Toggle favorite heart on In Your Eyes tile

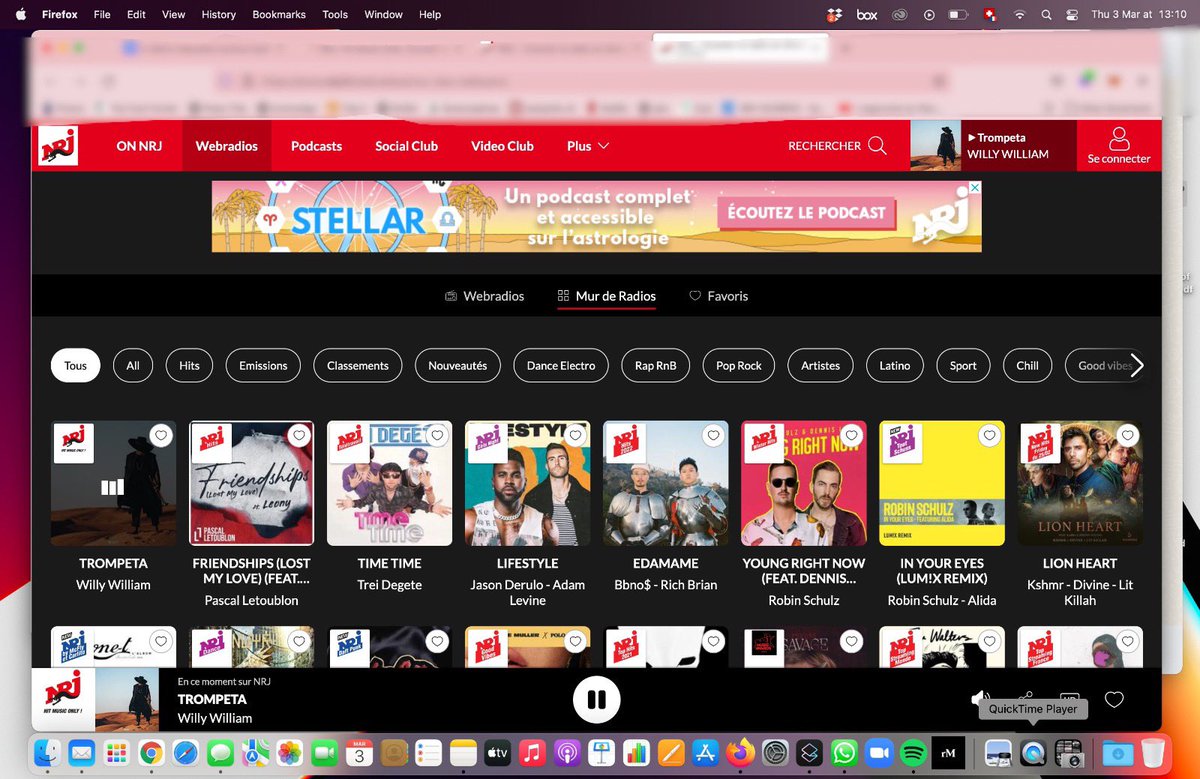pos(989,435)
